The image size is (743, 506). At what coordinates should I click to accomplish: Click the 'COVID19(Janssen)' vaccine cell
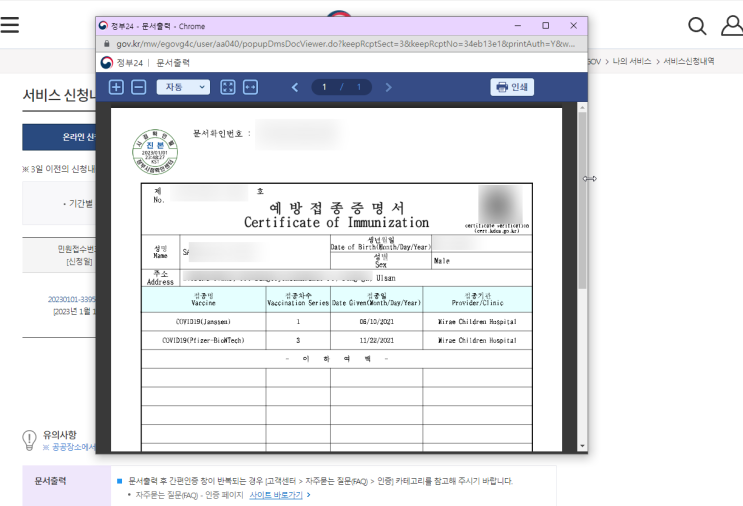click(203, 322)
